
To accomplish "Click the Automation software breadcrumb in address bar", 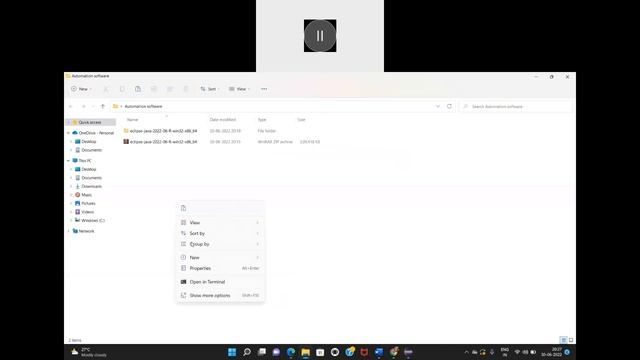I will click(x=143, y=107).
